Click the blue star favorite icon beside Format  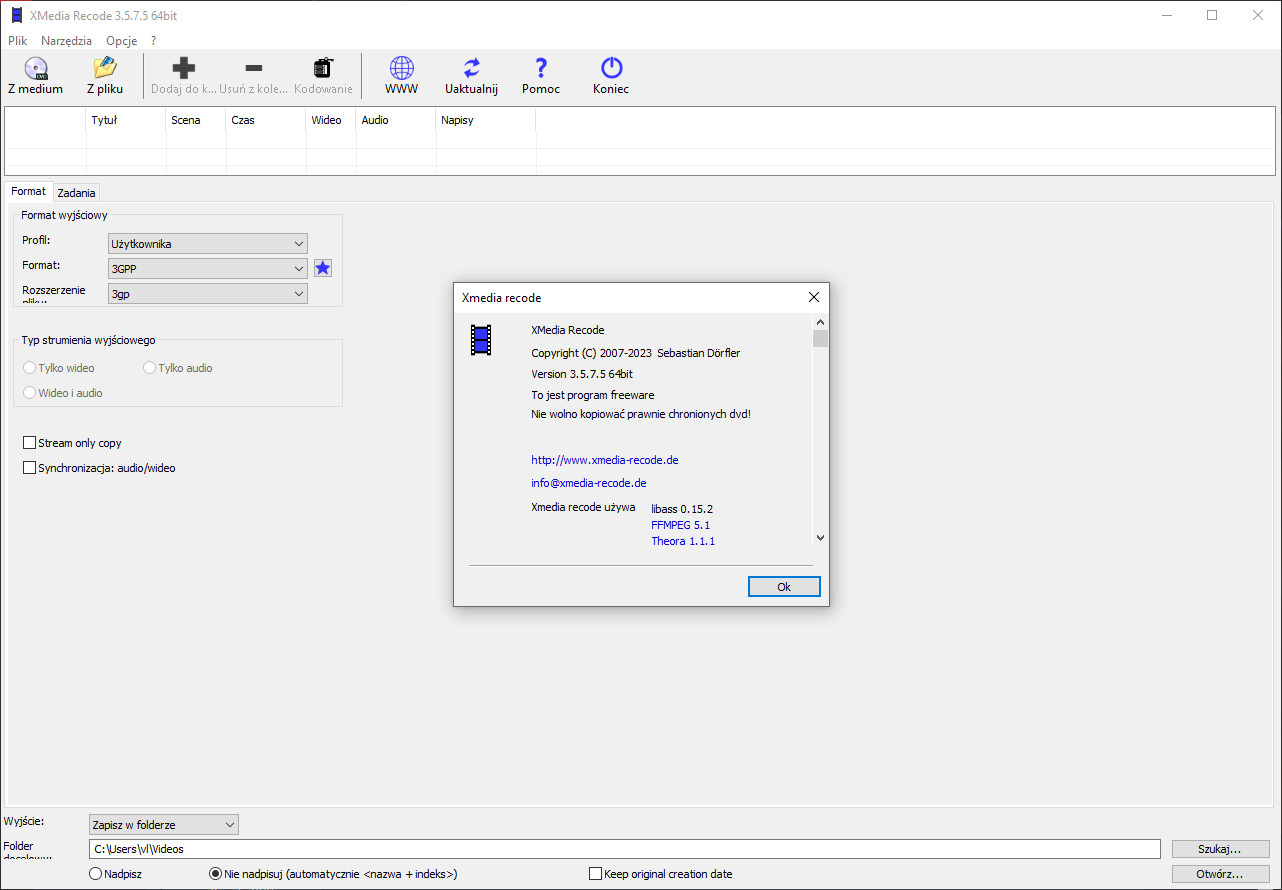click(323, 268)
